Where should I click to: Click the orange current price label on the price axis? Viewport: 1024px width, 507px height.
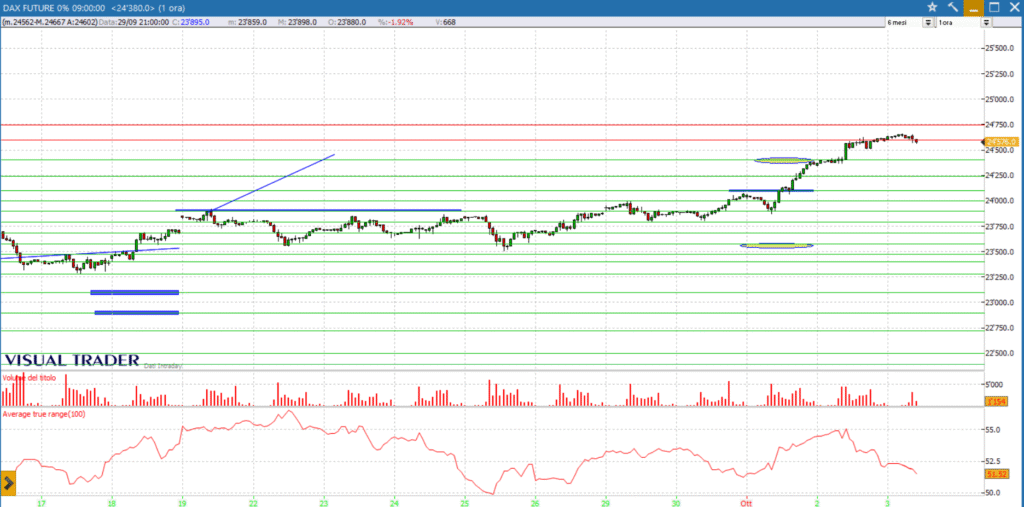(x=1000, y=143)
